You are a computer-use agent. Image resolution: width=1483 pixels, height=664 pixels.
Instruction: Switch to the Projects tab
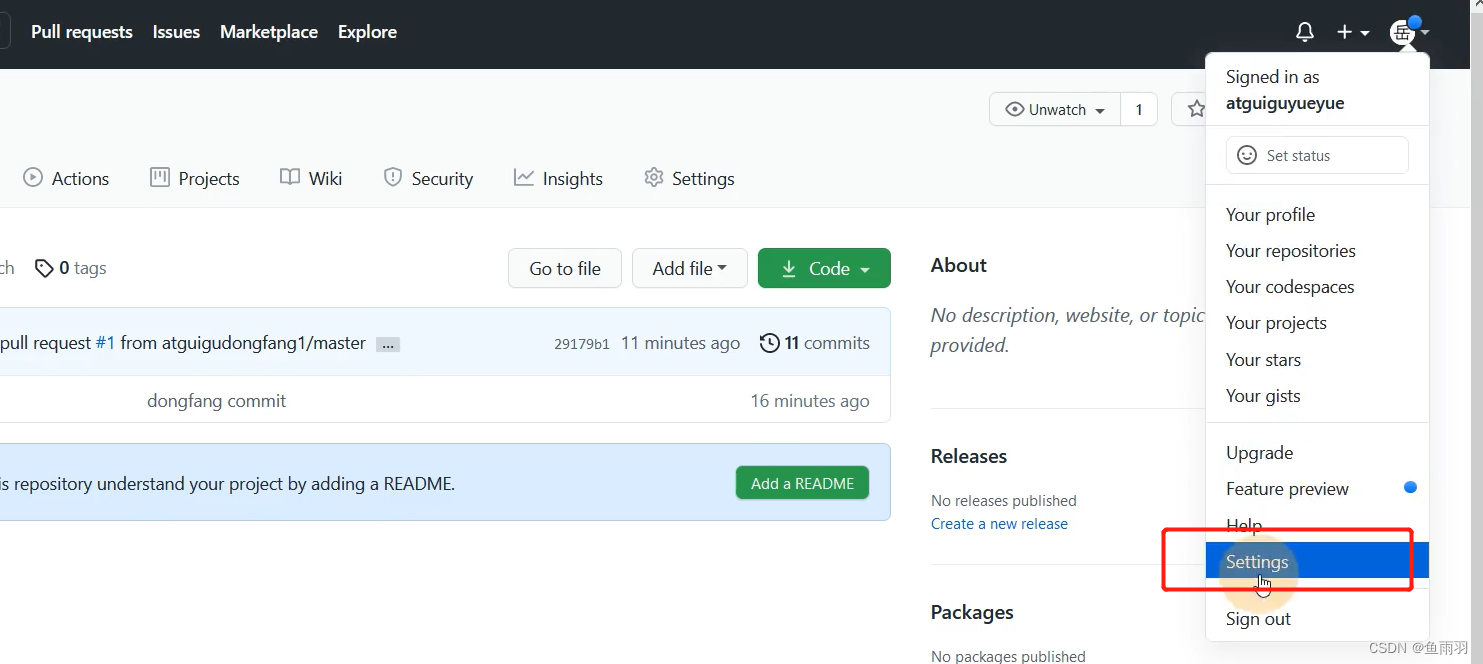click(195, 178)
